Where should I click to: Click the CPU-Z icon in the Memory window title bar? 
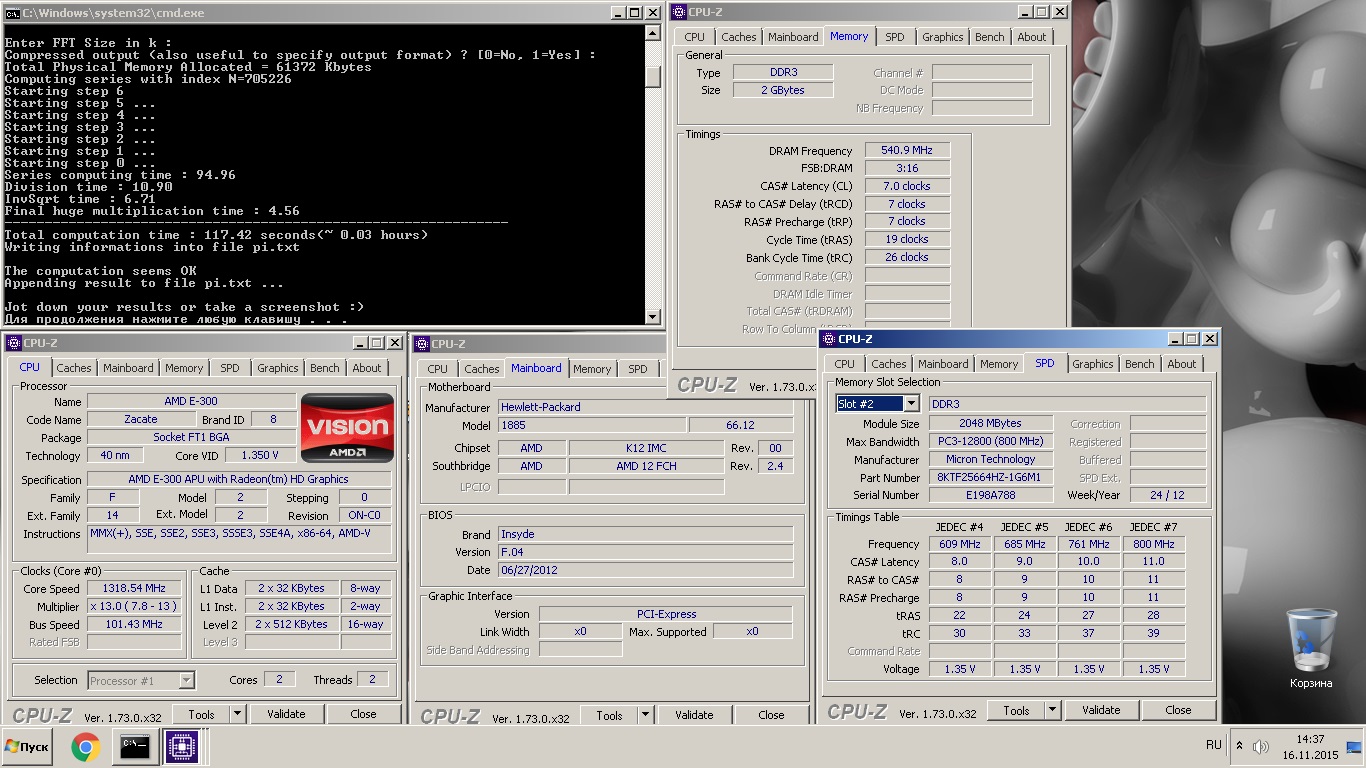tap(680, 12)
